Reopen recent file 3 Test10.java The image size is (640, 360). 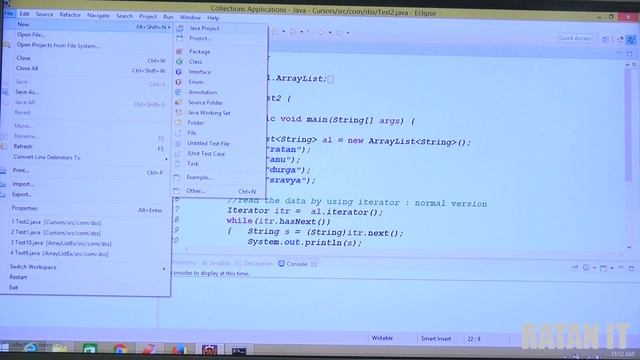[61, 243]
